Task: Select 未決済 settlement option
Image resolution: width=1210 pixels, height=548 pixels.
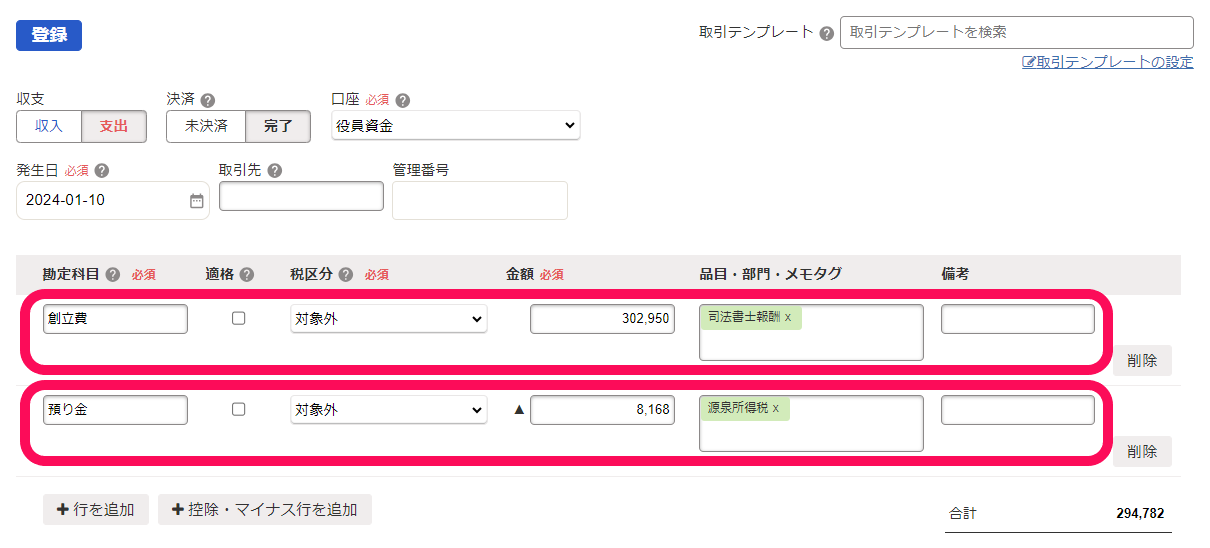Action: click(206, 127)
